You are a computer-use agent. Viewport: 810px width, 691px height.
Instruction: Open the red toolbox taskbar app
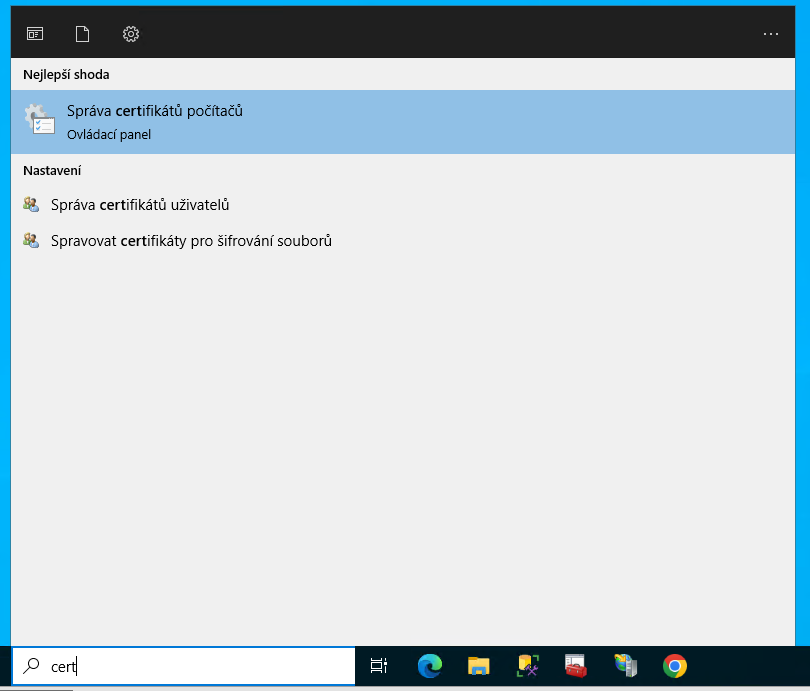coord(576,666)
